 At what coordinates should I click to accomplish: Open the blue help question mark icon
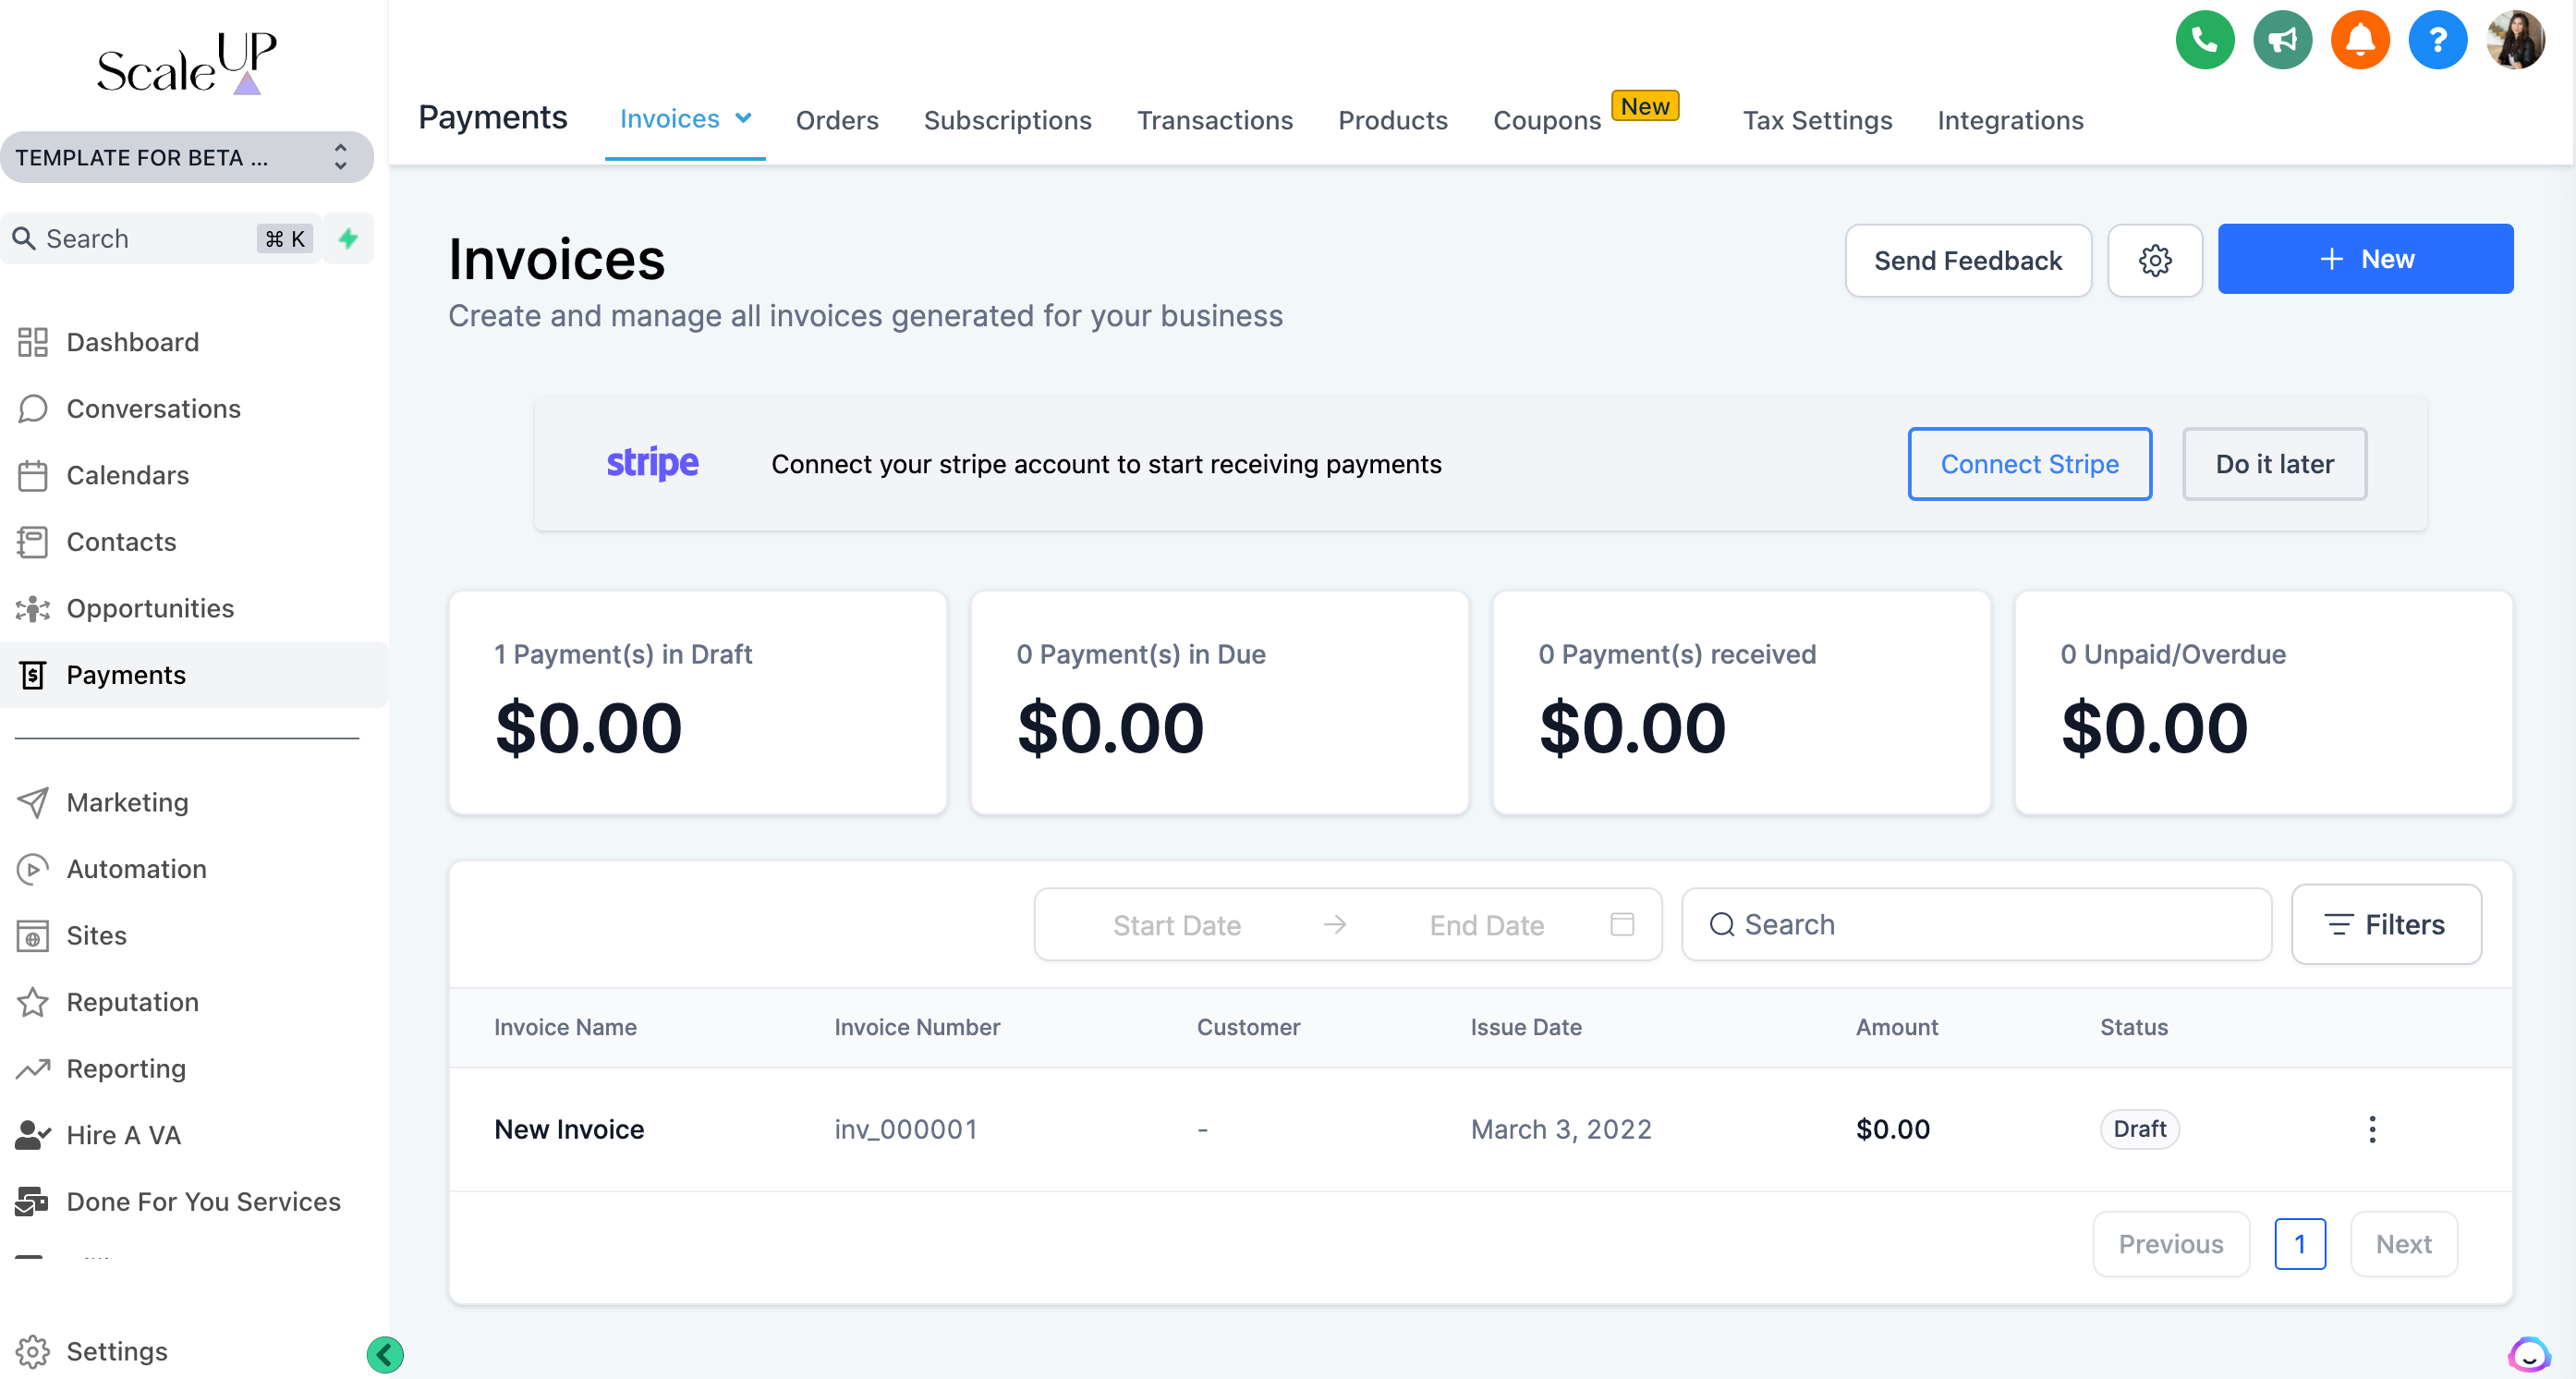2437,40
